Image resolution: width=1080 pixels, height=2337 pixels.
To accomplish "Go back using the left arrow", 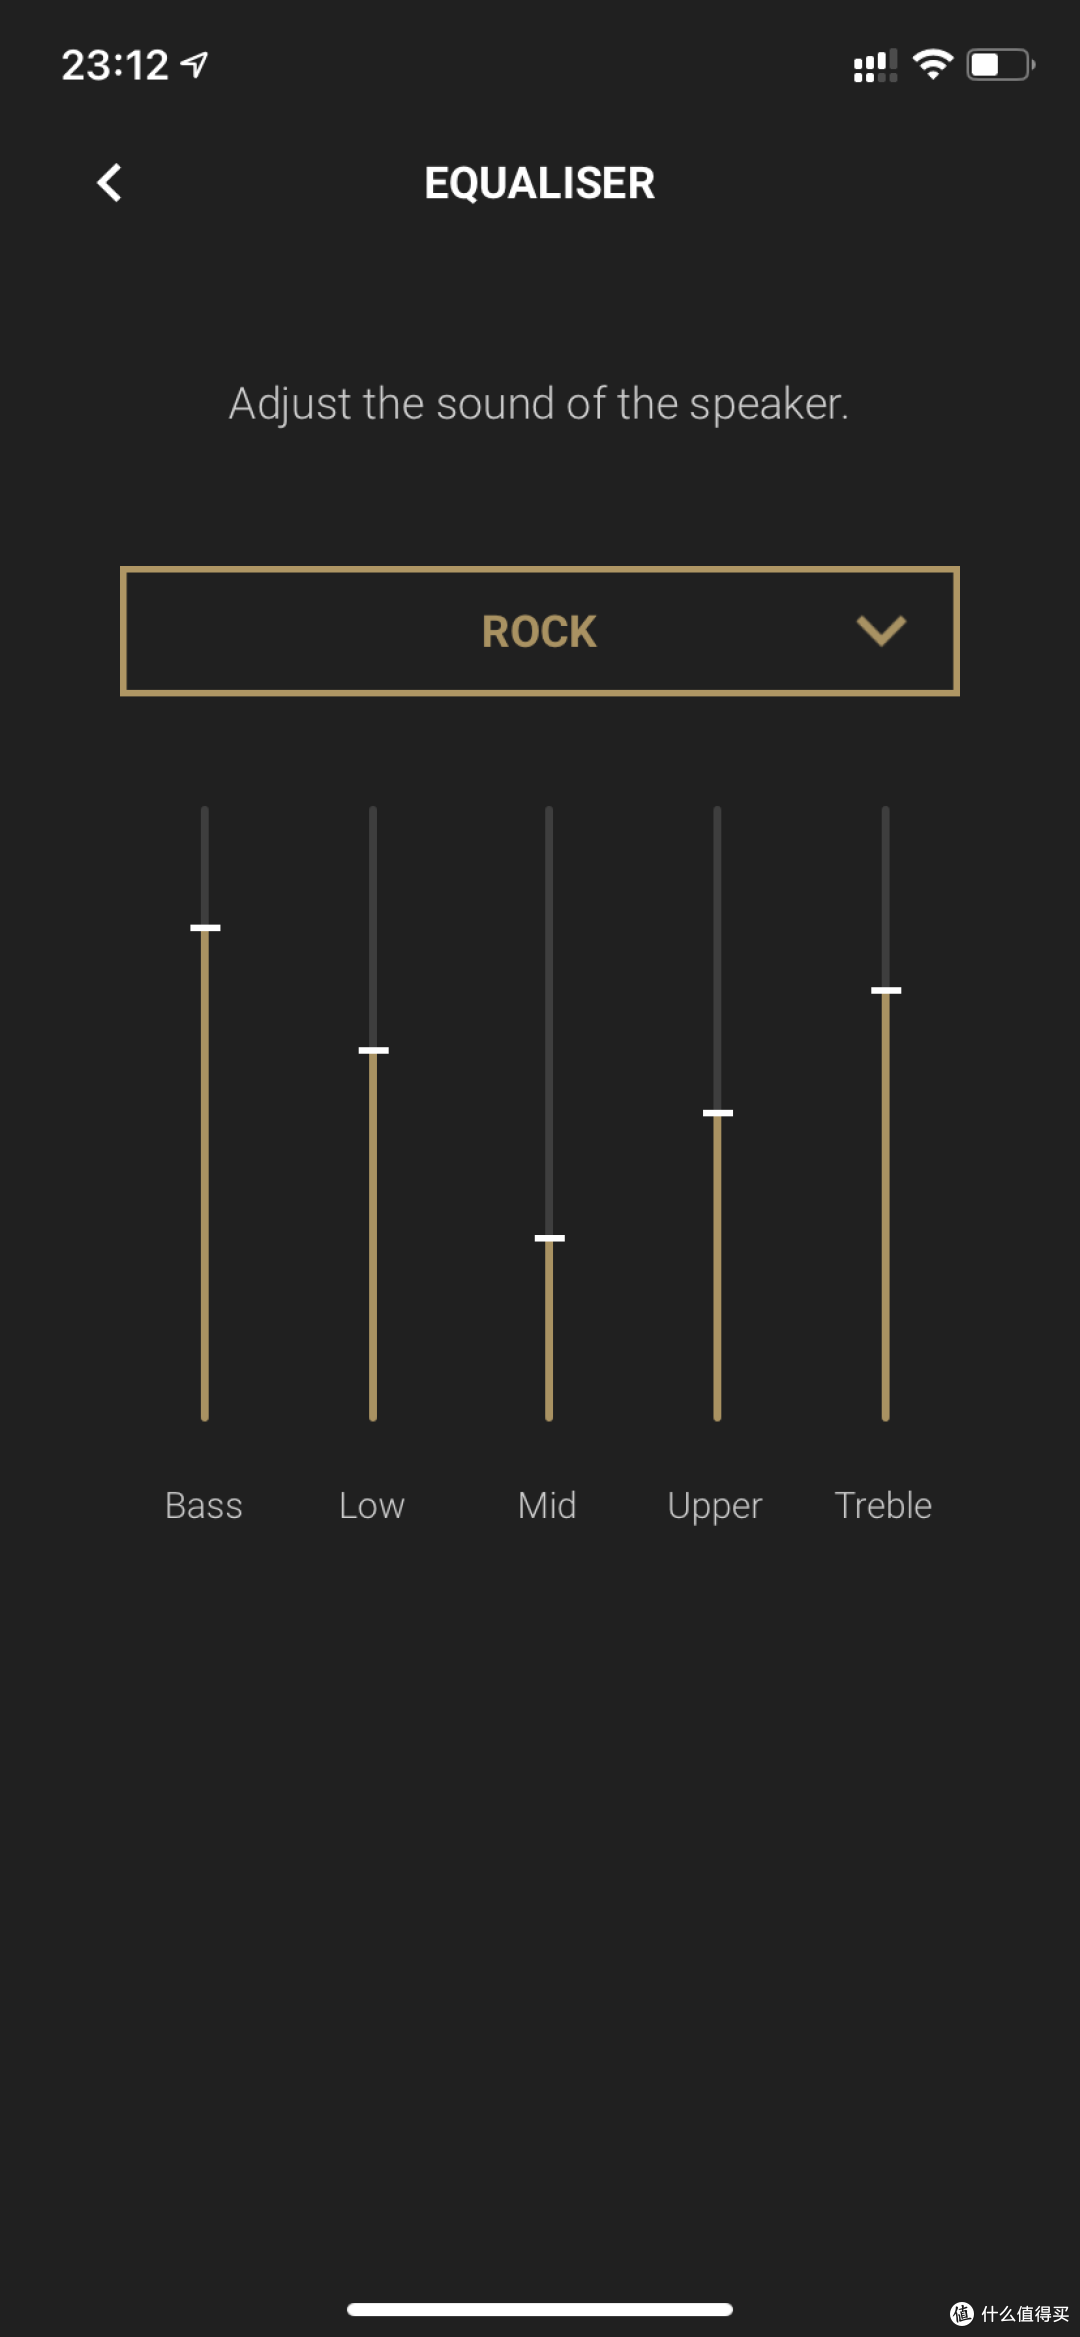I will pos(109,183).
